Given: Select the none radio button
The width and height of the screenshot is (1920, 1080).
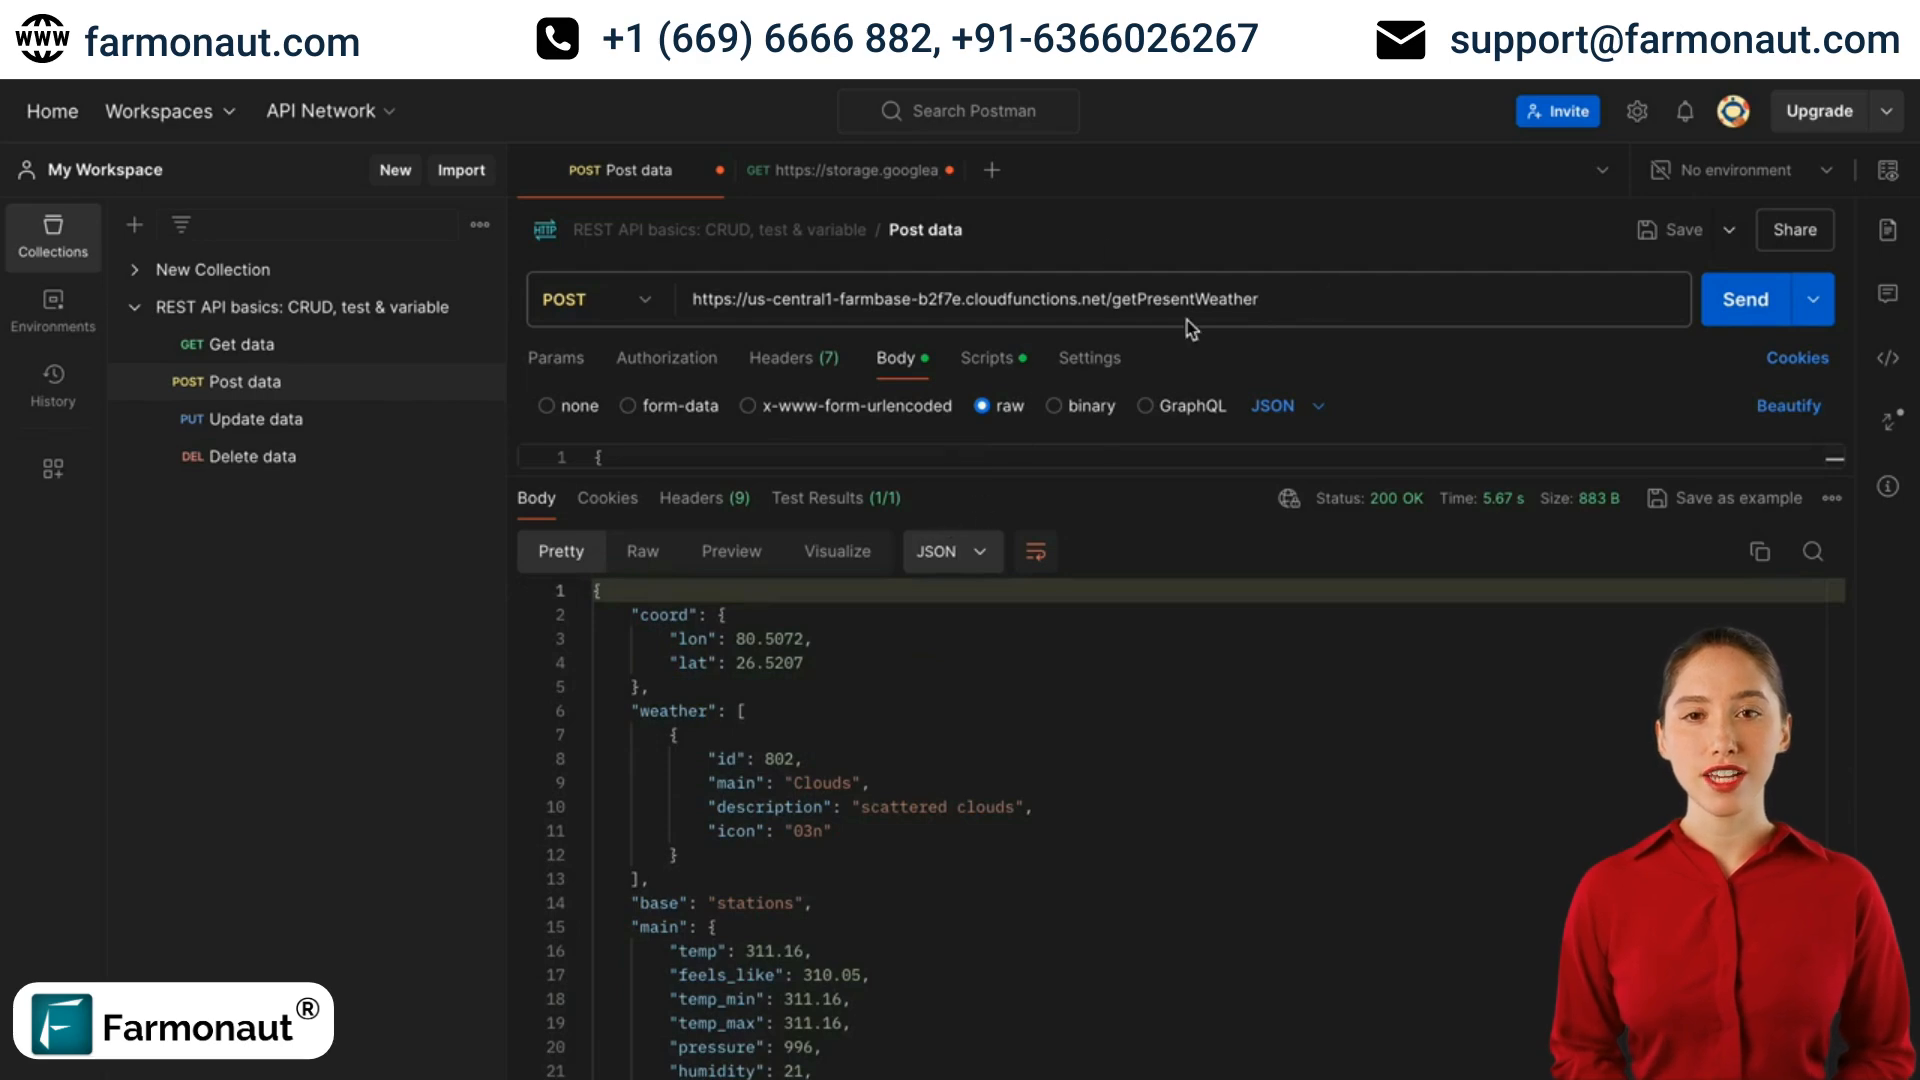Looking at the screenshot, I should (x=545, y=405).
